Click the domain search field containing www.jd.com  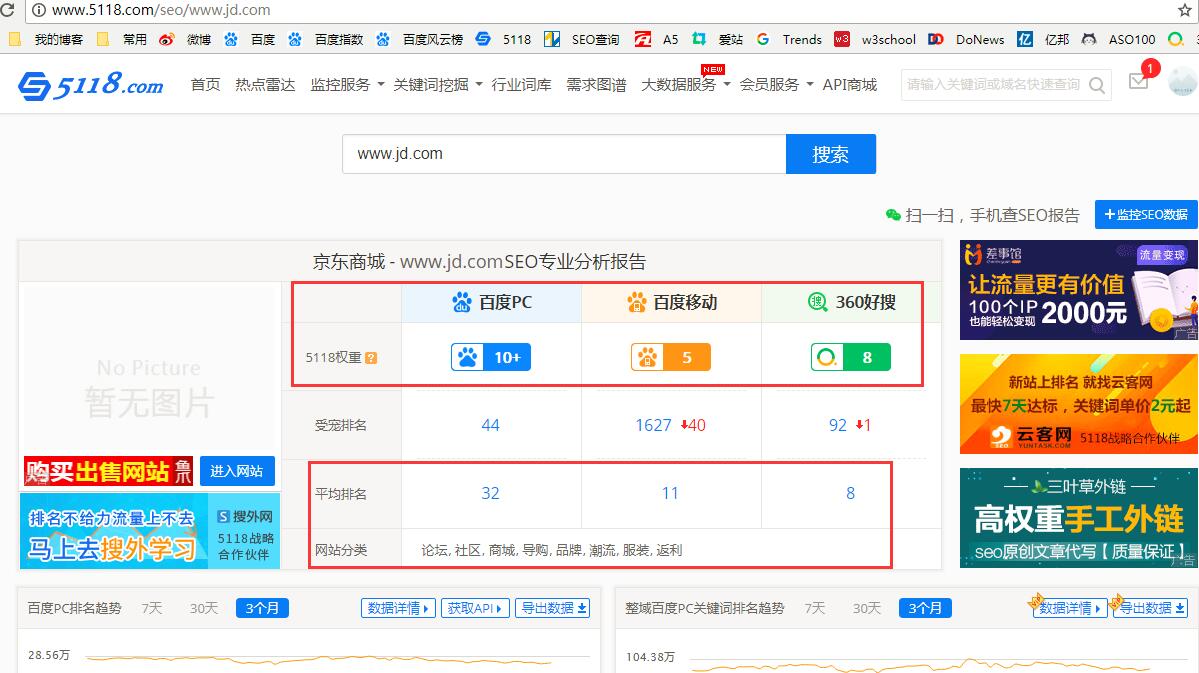564,154
